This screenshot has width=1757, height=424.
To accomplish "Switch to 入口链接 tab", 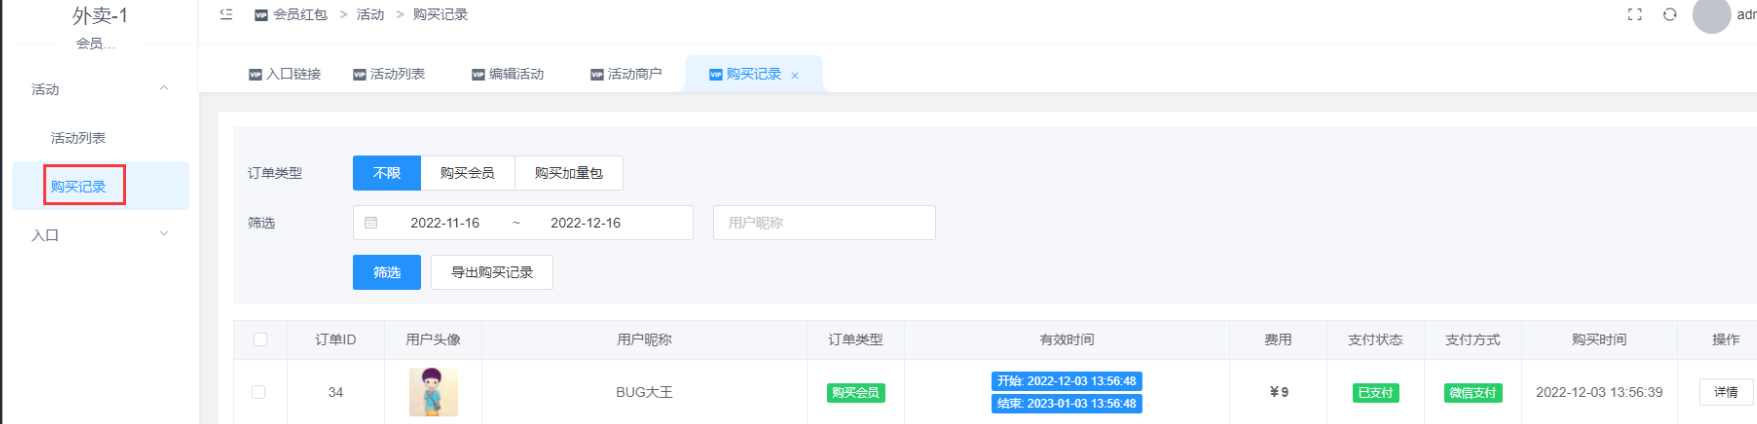I will pyautogui.click(x=285, y=74).
